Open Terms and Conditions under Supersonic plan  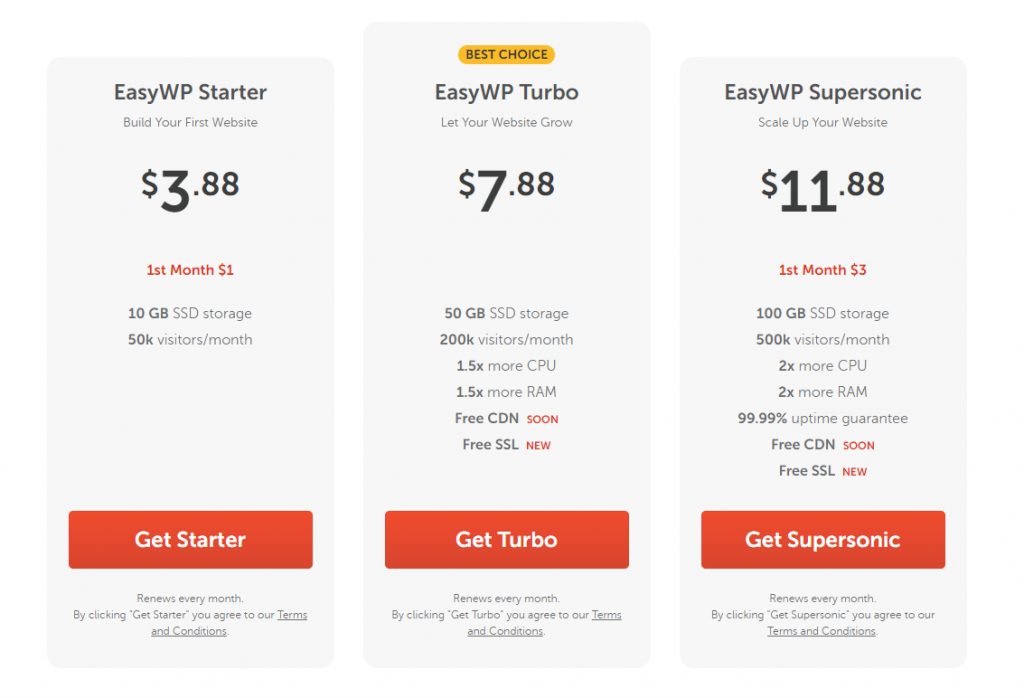[x=821, y=631]
